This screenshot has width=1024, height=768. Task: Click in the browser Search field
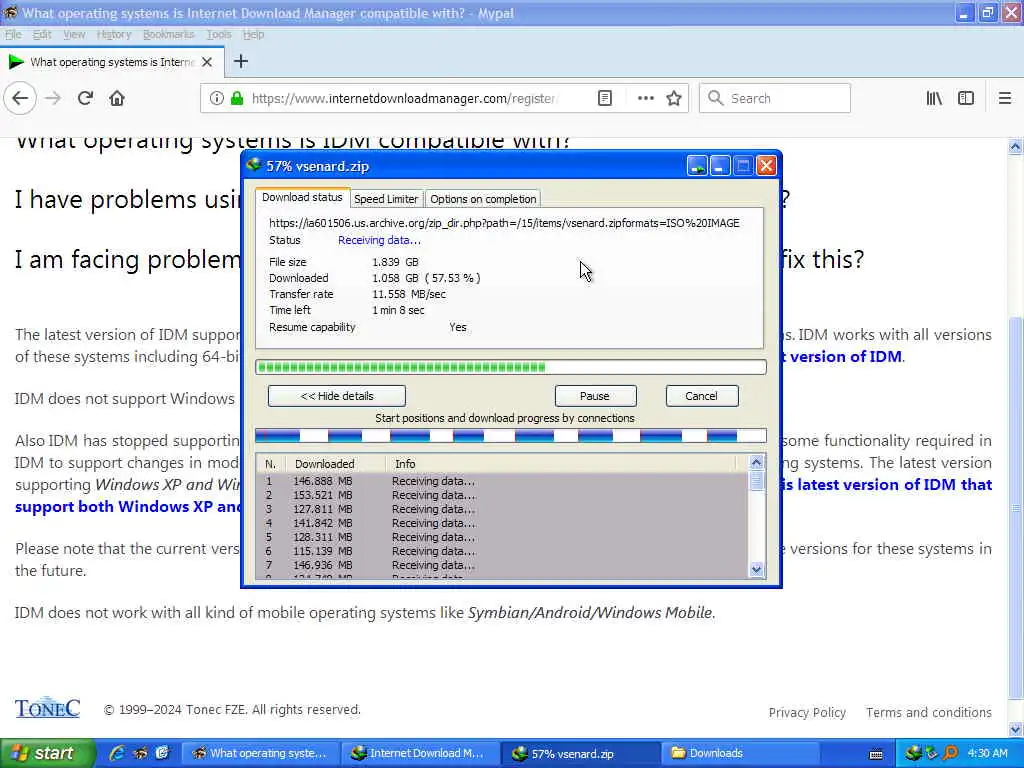pos(775,99)
